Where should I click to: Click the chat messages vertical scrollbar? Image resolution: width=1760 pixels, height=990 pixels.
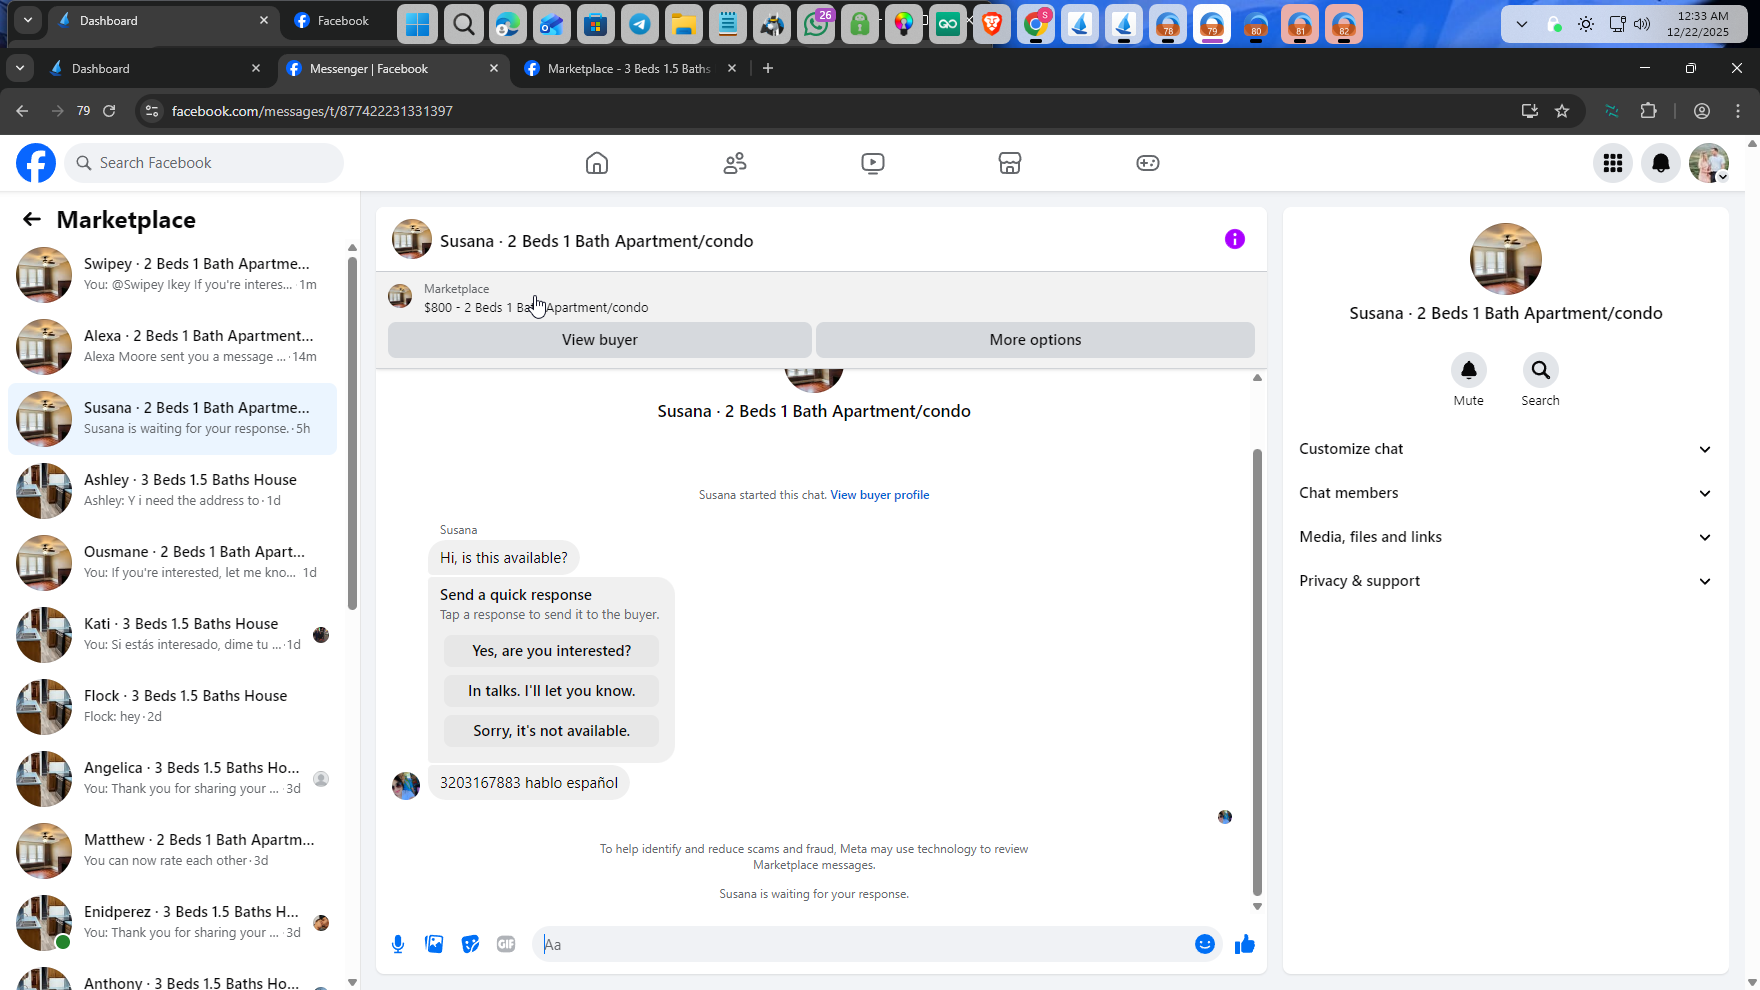point(1257,672)
